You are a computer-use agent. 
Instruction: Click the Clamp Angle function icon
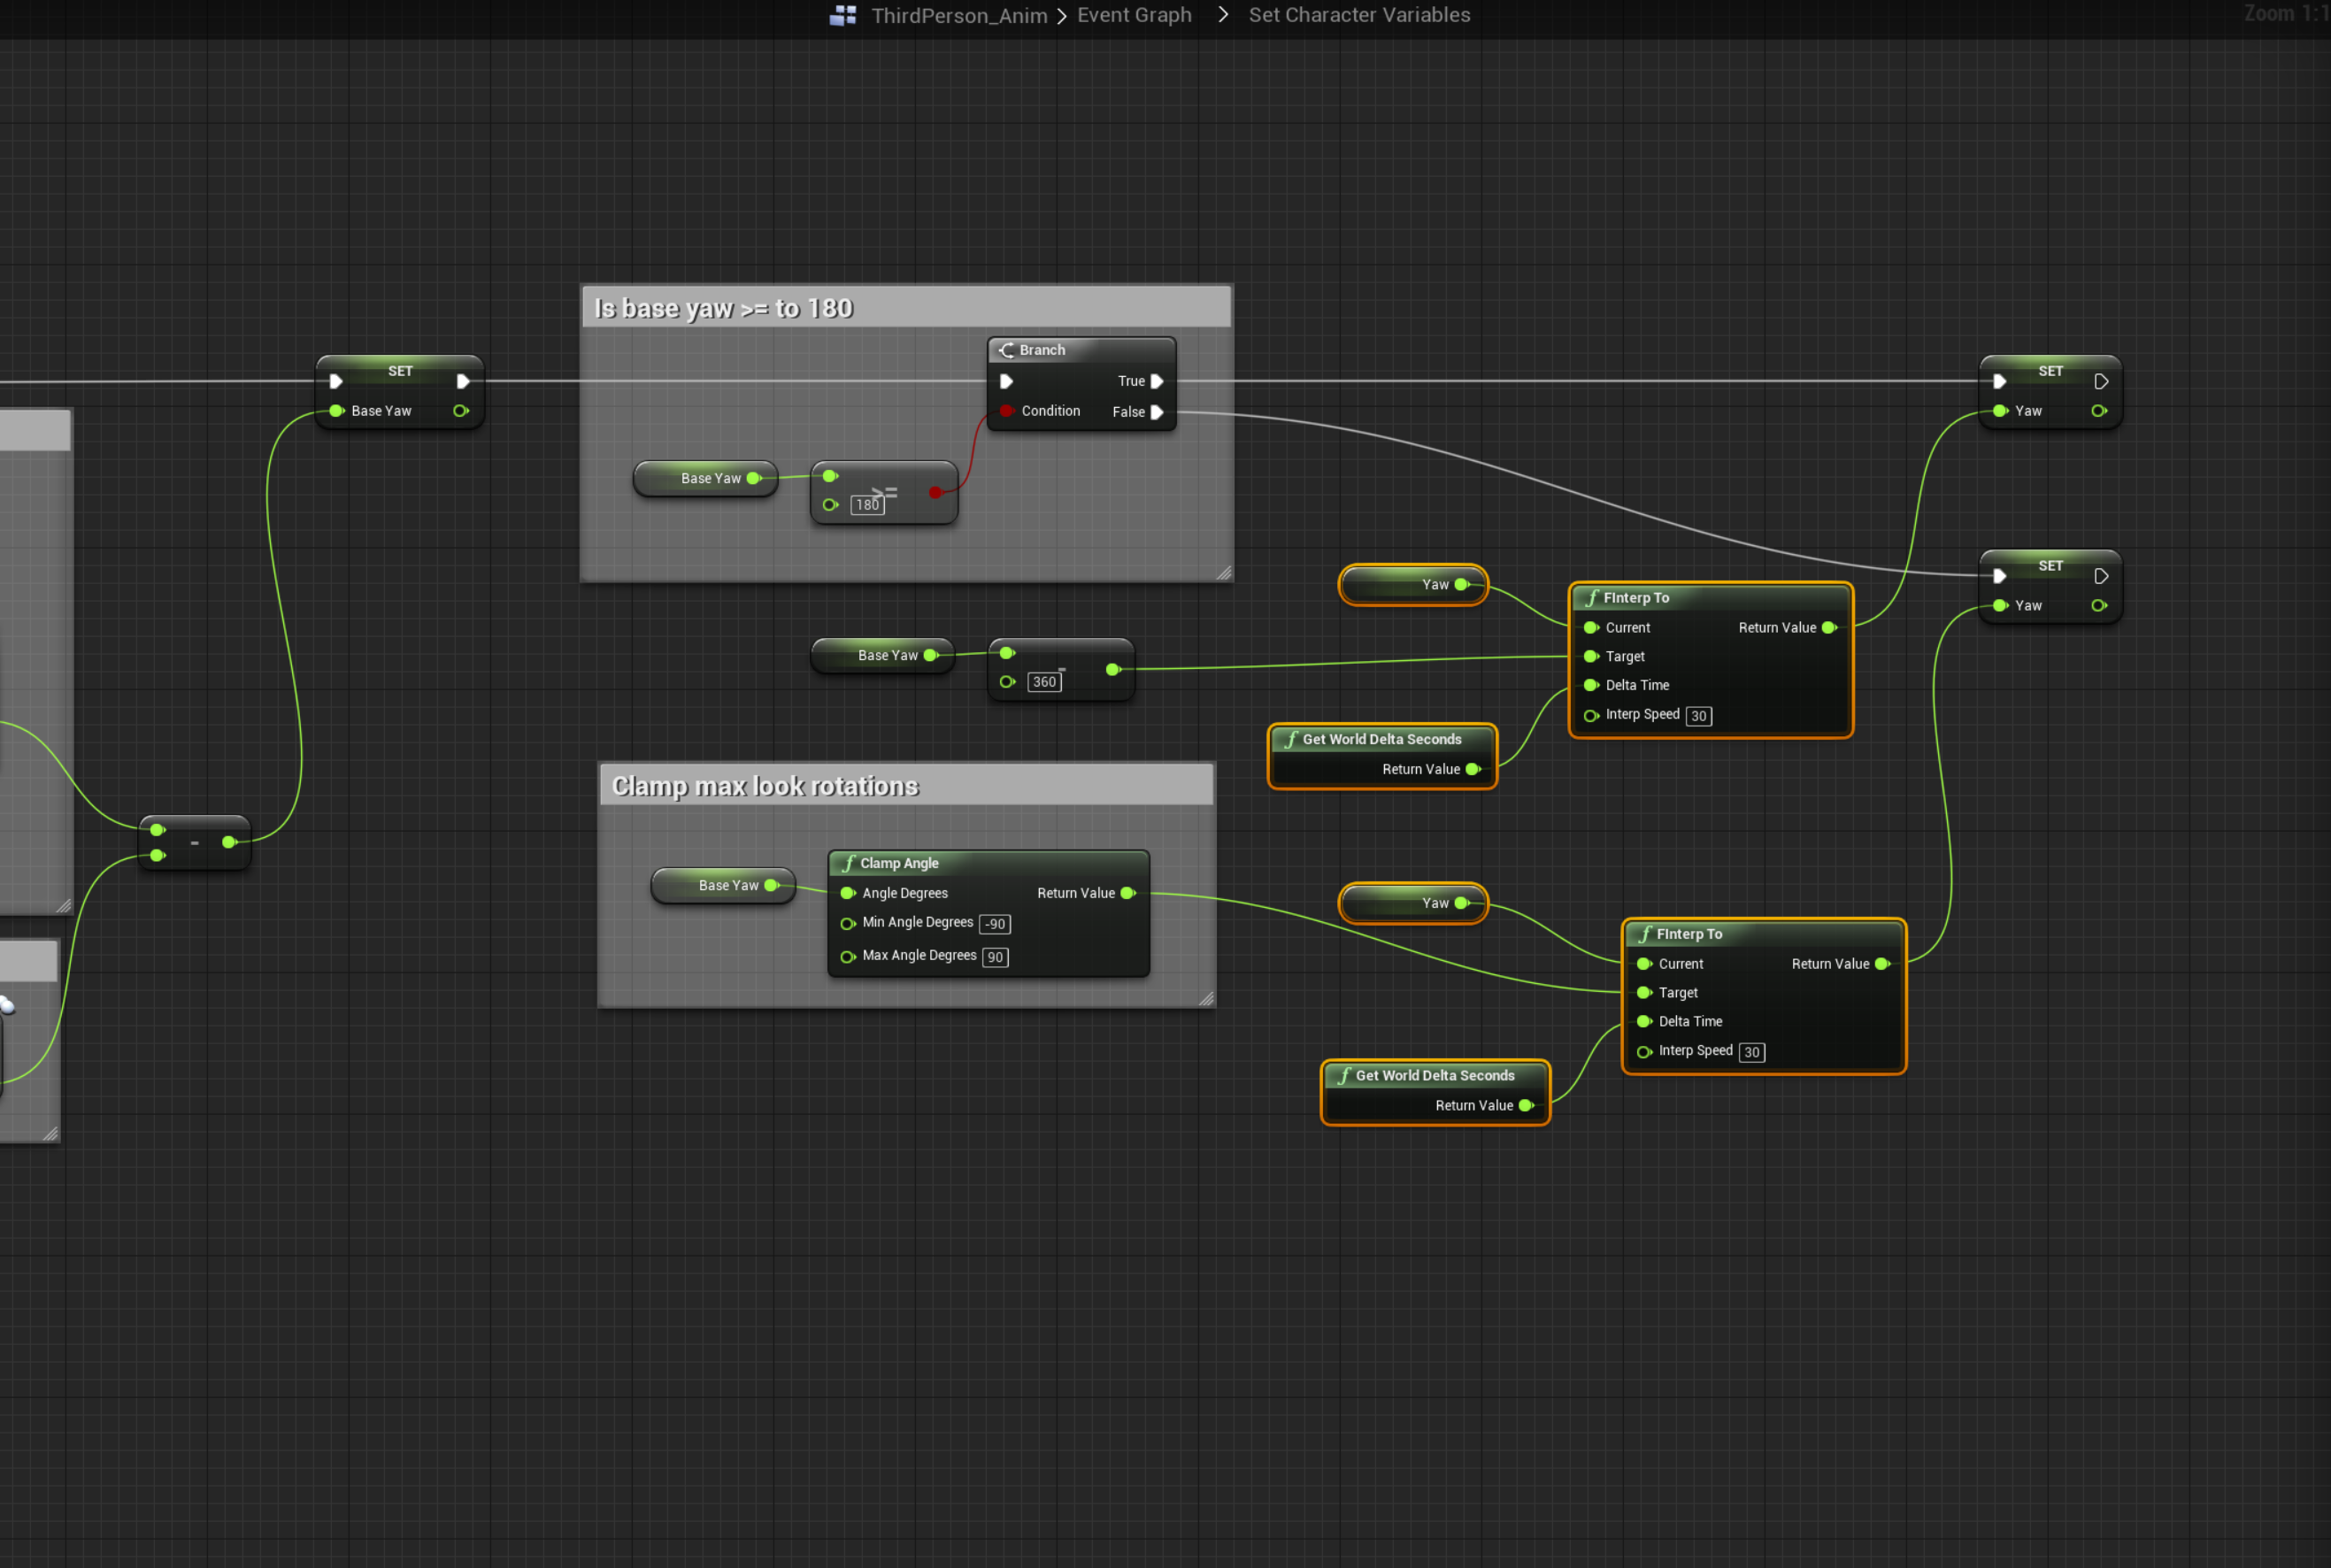848,863
